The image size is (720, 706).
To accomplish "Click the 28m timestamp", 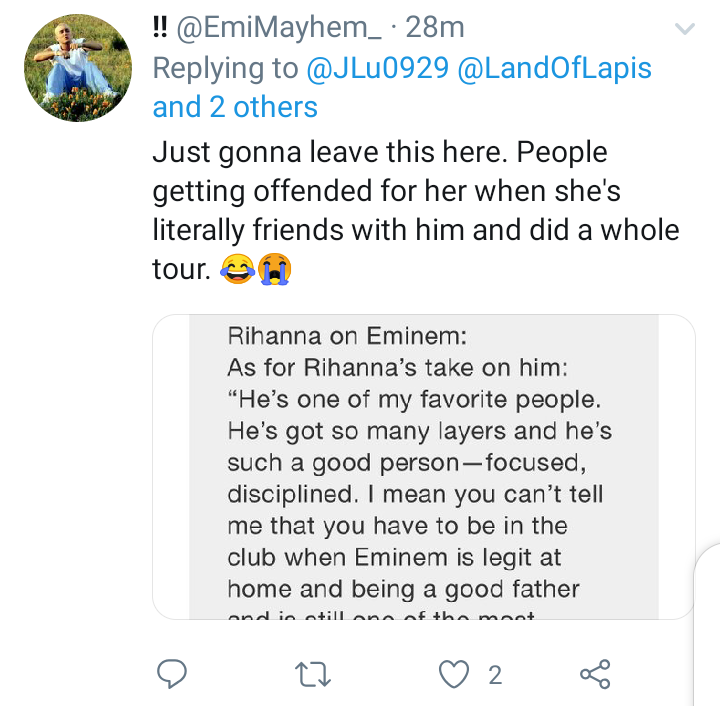I will pos(435,28).
